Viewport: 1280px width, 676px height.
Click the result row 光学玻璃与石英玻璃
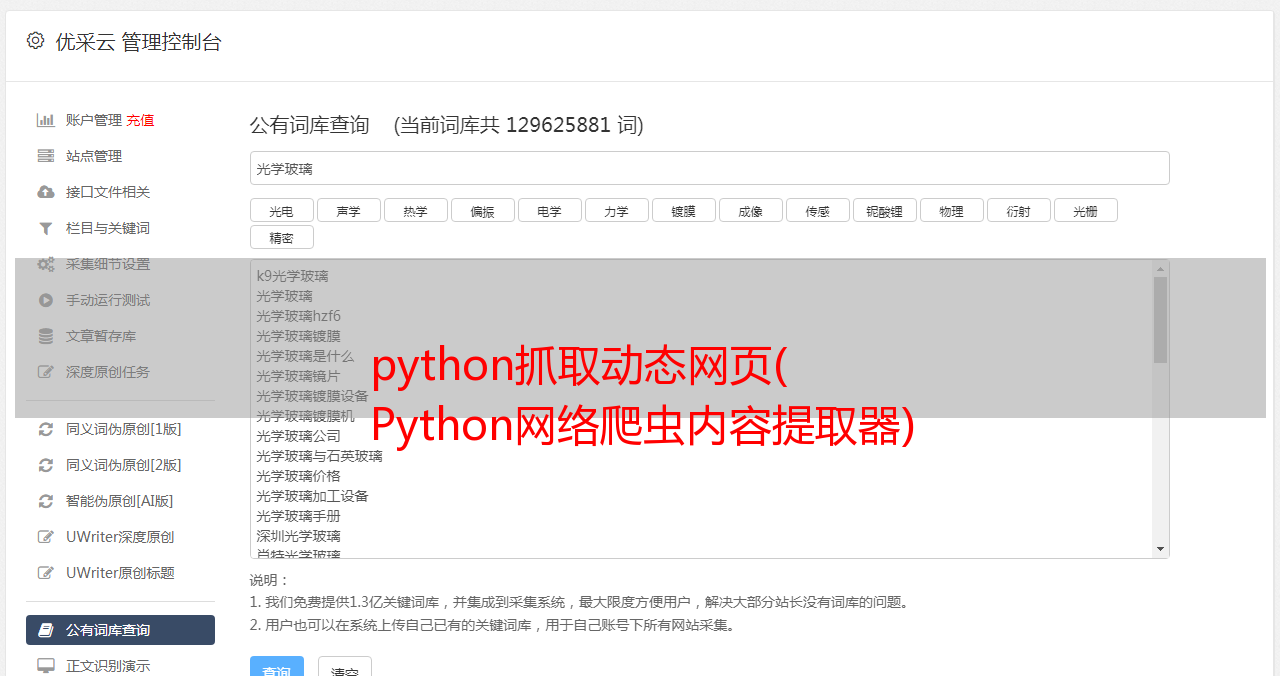click(319, 456)
